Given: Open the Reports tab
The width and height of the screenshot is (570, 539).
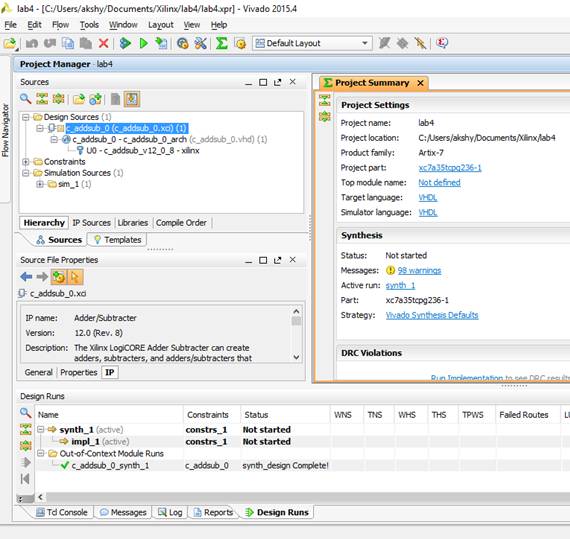Looking at the screenshot, I should [x=213, y=512].
